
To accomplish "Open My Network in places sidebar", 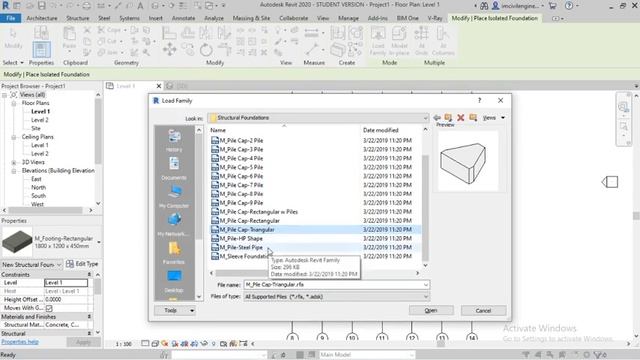I will coord(174,224).
